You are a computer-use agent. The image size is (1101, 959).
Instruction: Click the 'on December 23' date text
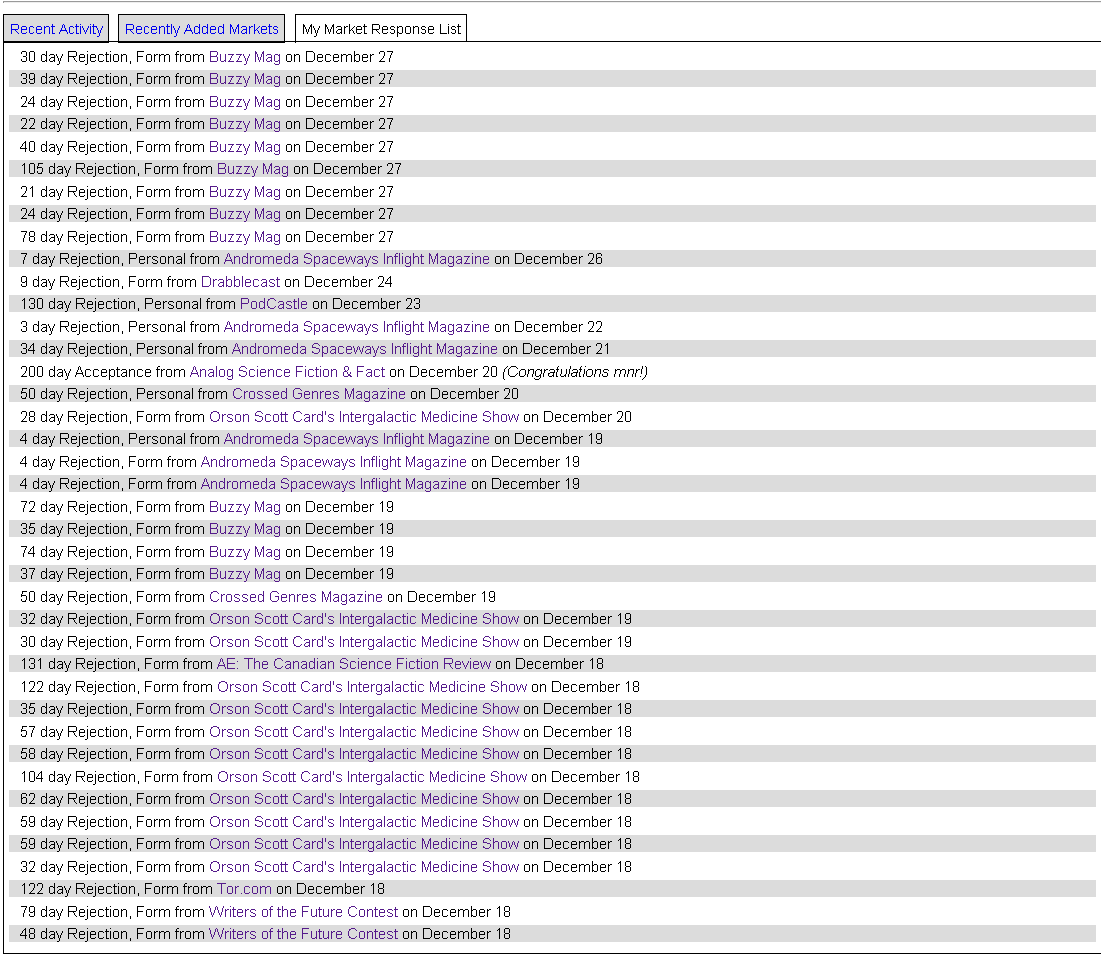[367, 304]
